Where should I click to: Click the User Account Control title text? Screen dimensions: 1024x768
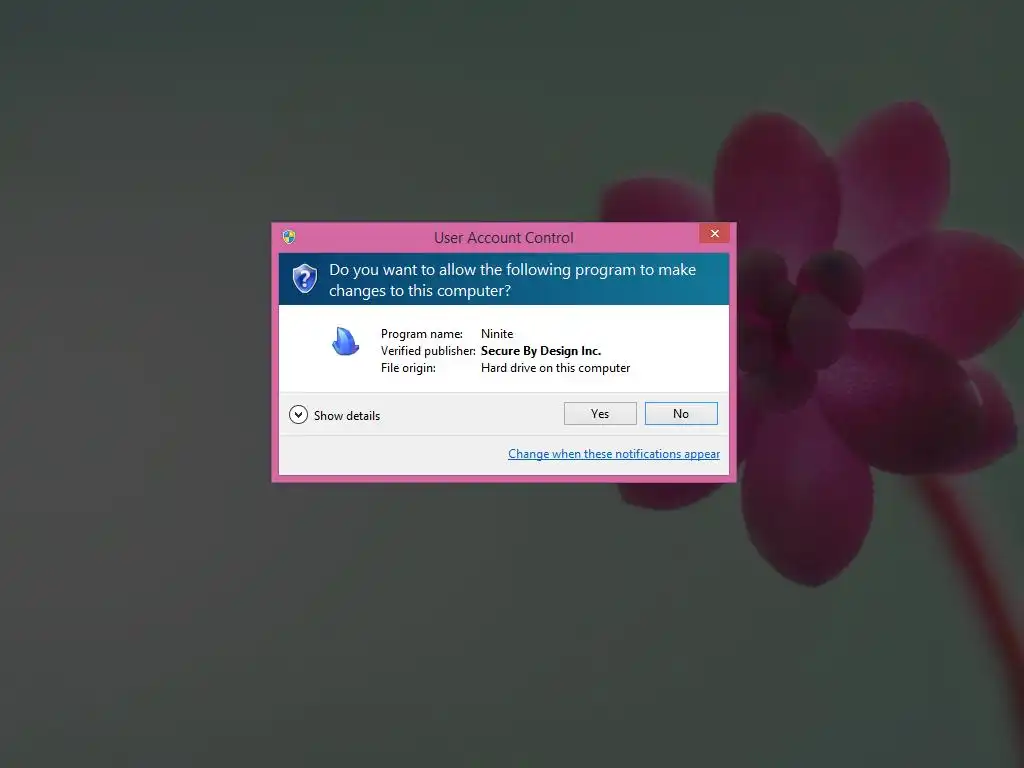[x=504, y=238]
